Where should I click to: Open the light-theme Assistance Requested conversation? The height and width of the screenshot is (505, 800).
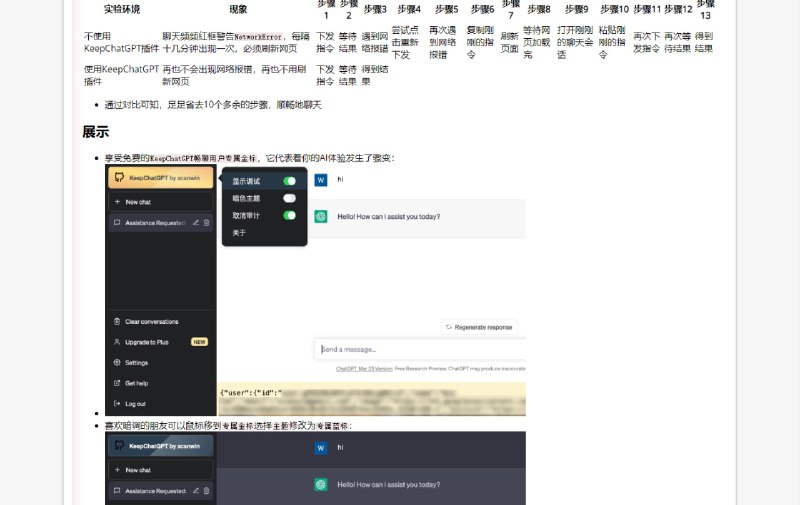161,223
